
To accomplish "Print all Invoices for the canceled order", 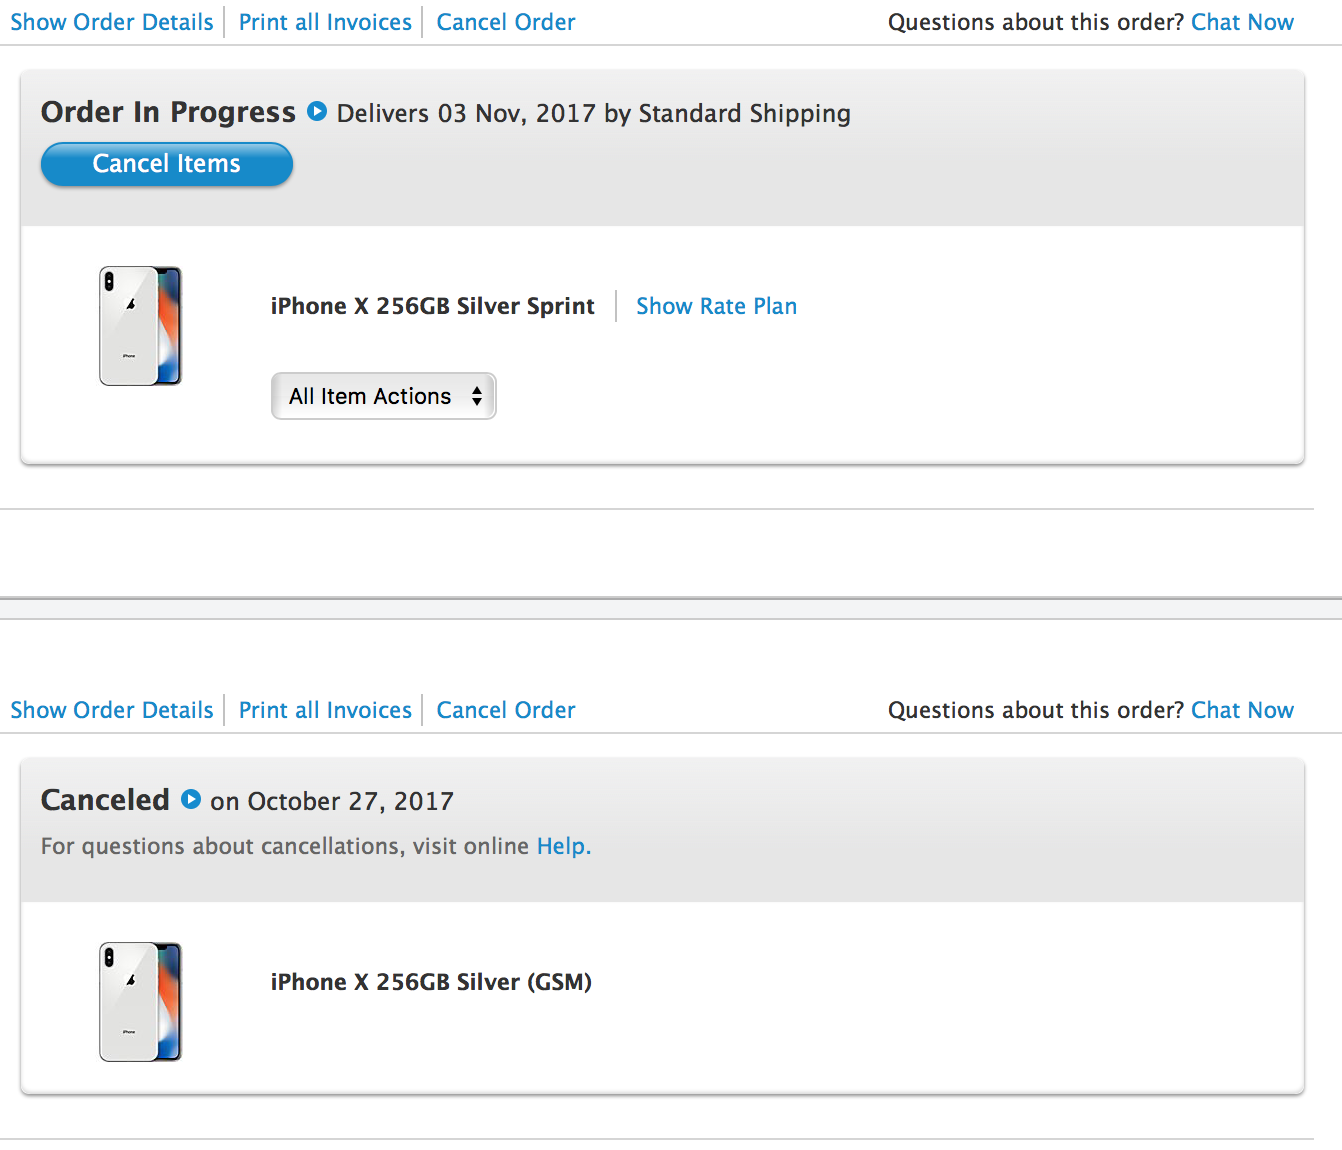I will point(325,710).
